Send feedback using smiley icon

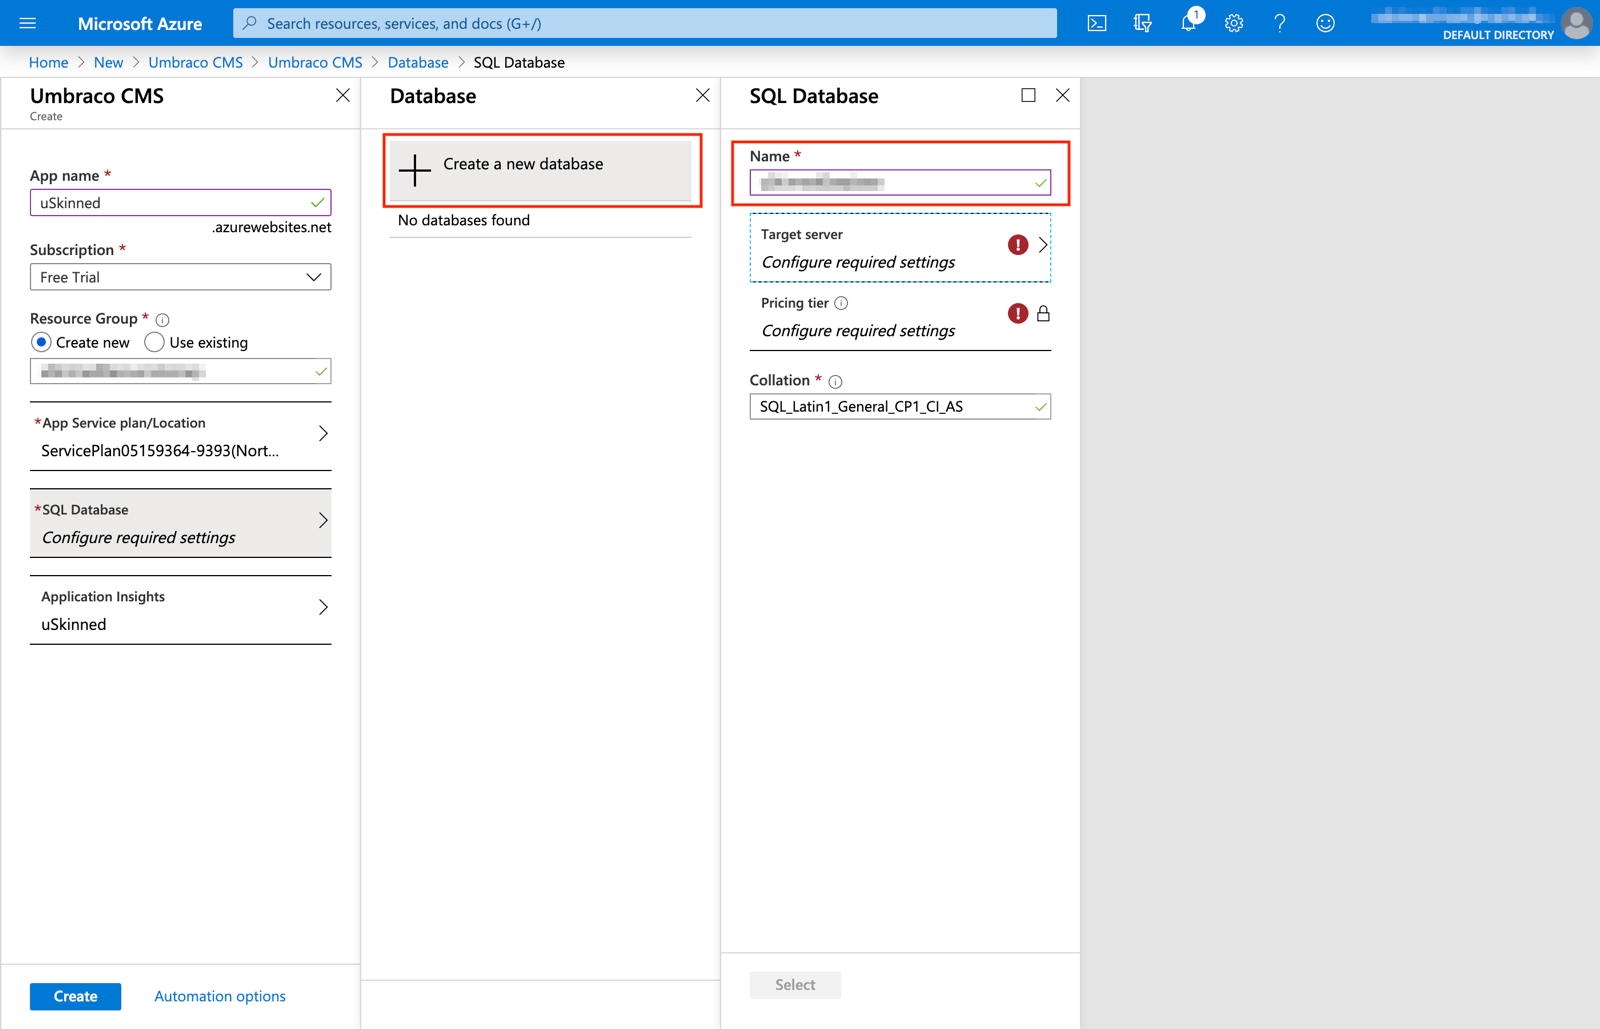(1325, 23)
